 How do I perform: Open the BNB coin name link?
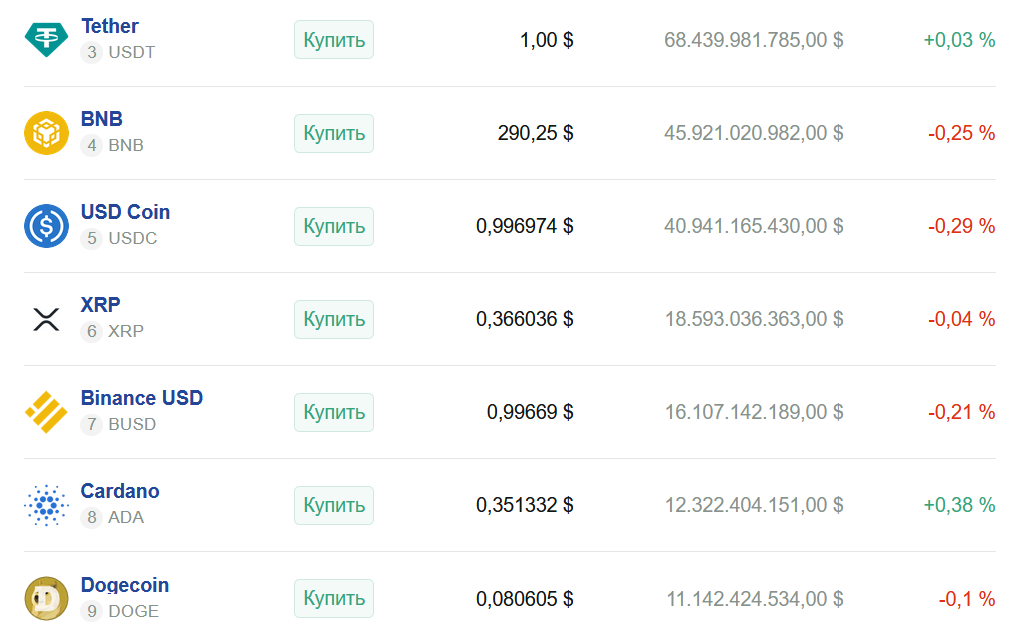(101, 119)
